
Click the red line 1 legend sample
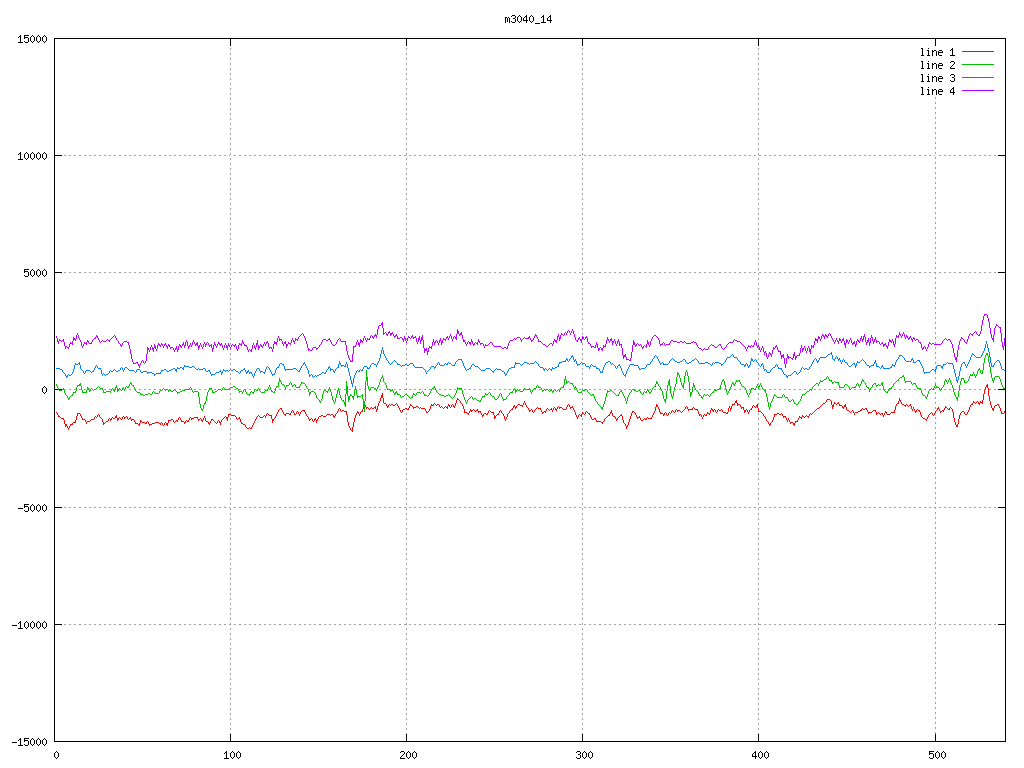click(x=978, y=52)
